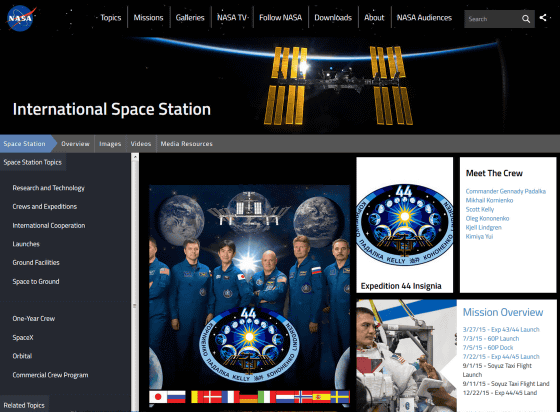Open the 7/3/15 60P Launch link
This screenshot has height=412, width=560.
point(491,338)
